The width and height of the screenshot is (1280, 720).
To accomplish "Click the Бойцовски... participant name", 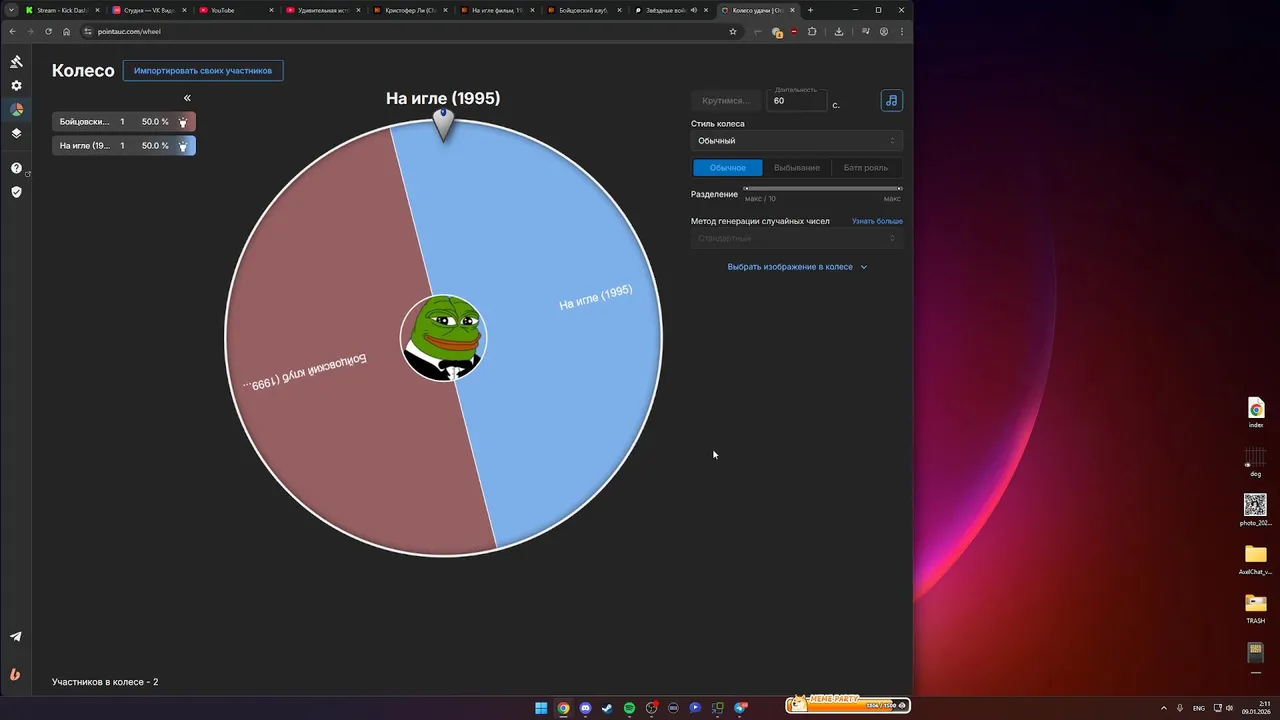I will point(84,122).
